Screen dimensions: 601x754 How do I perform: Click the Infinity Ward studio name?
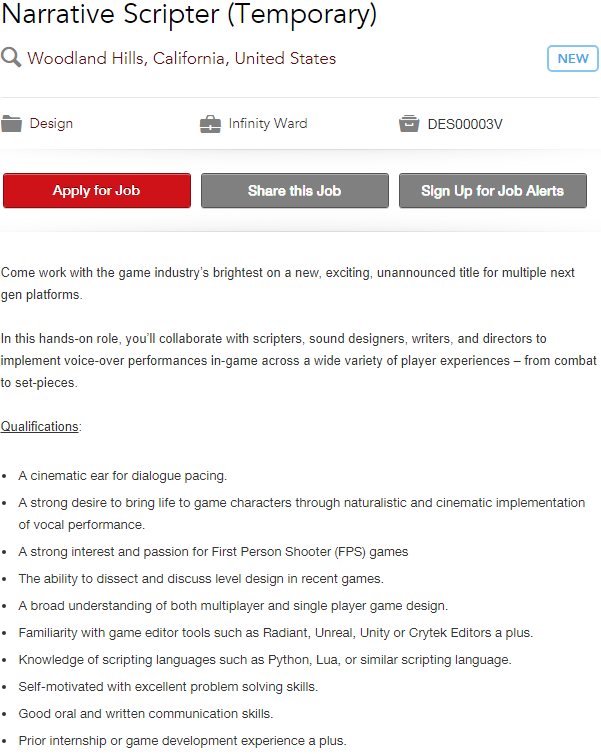pyautogui.click(x=268, y=124)
